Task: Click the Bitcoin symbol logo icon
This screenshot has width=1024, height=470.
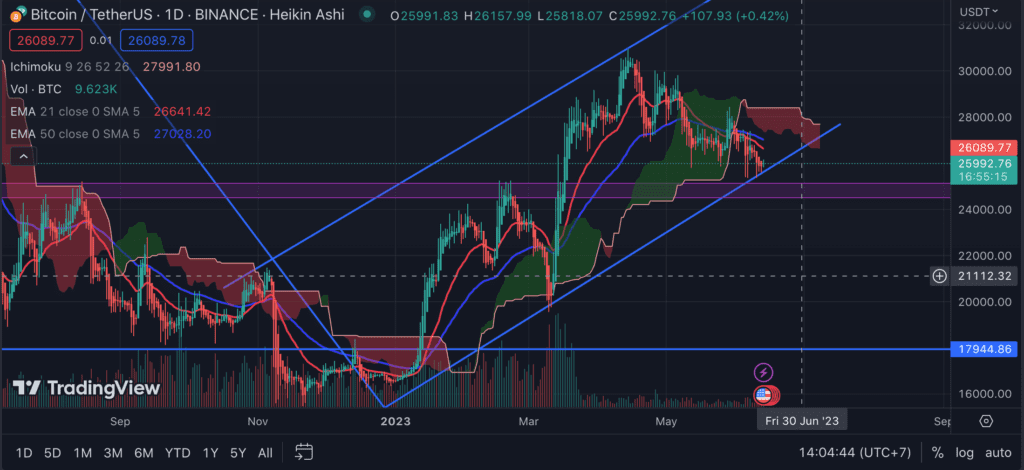Action: [18, 14]
